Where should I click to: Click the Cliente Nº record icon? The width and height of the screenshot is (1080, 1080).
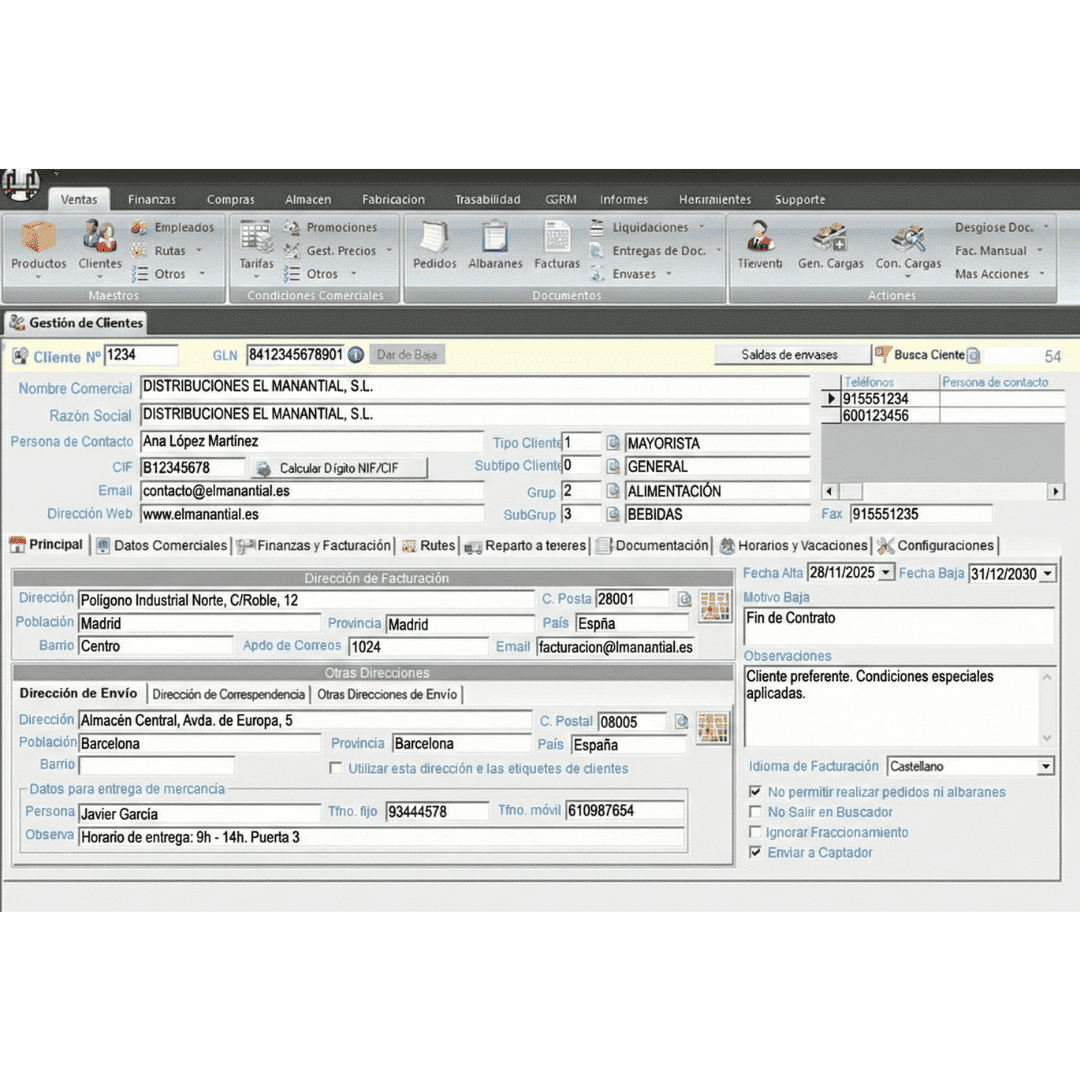20,356
